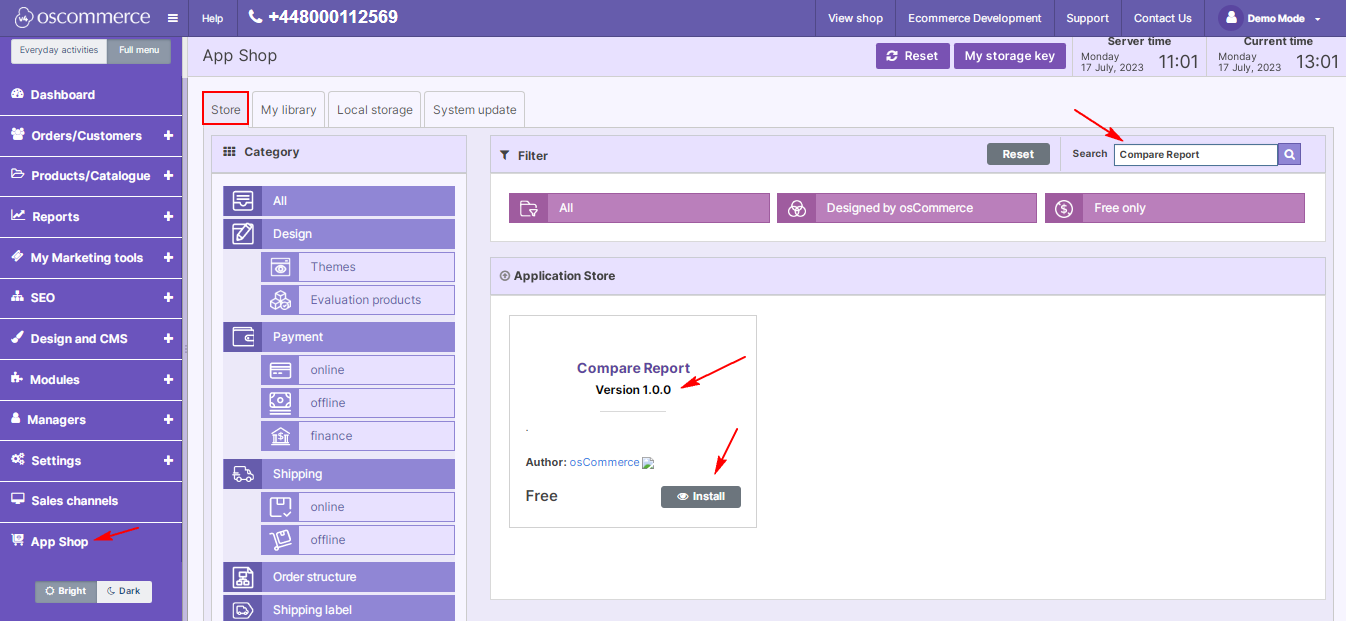The width and height of the screenshot is (1346, 621).
Task: Enable Dark theme
Action: tap(124, 591)
